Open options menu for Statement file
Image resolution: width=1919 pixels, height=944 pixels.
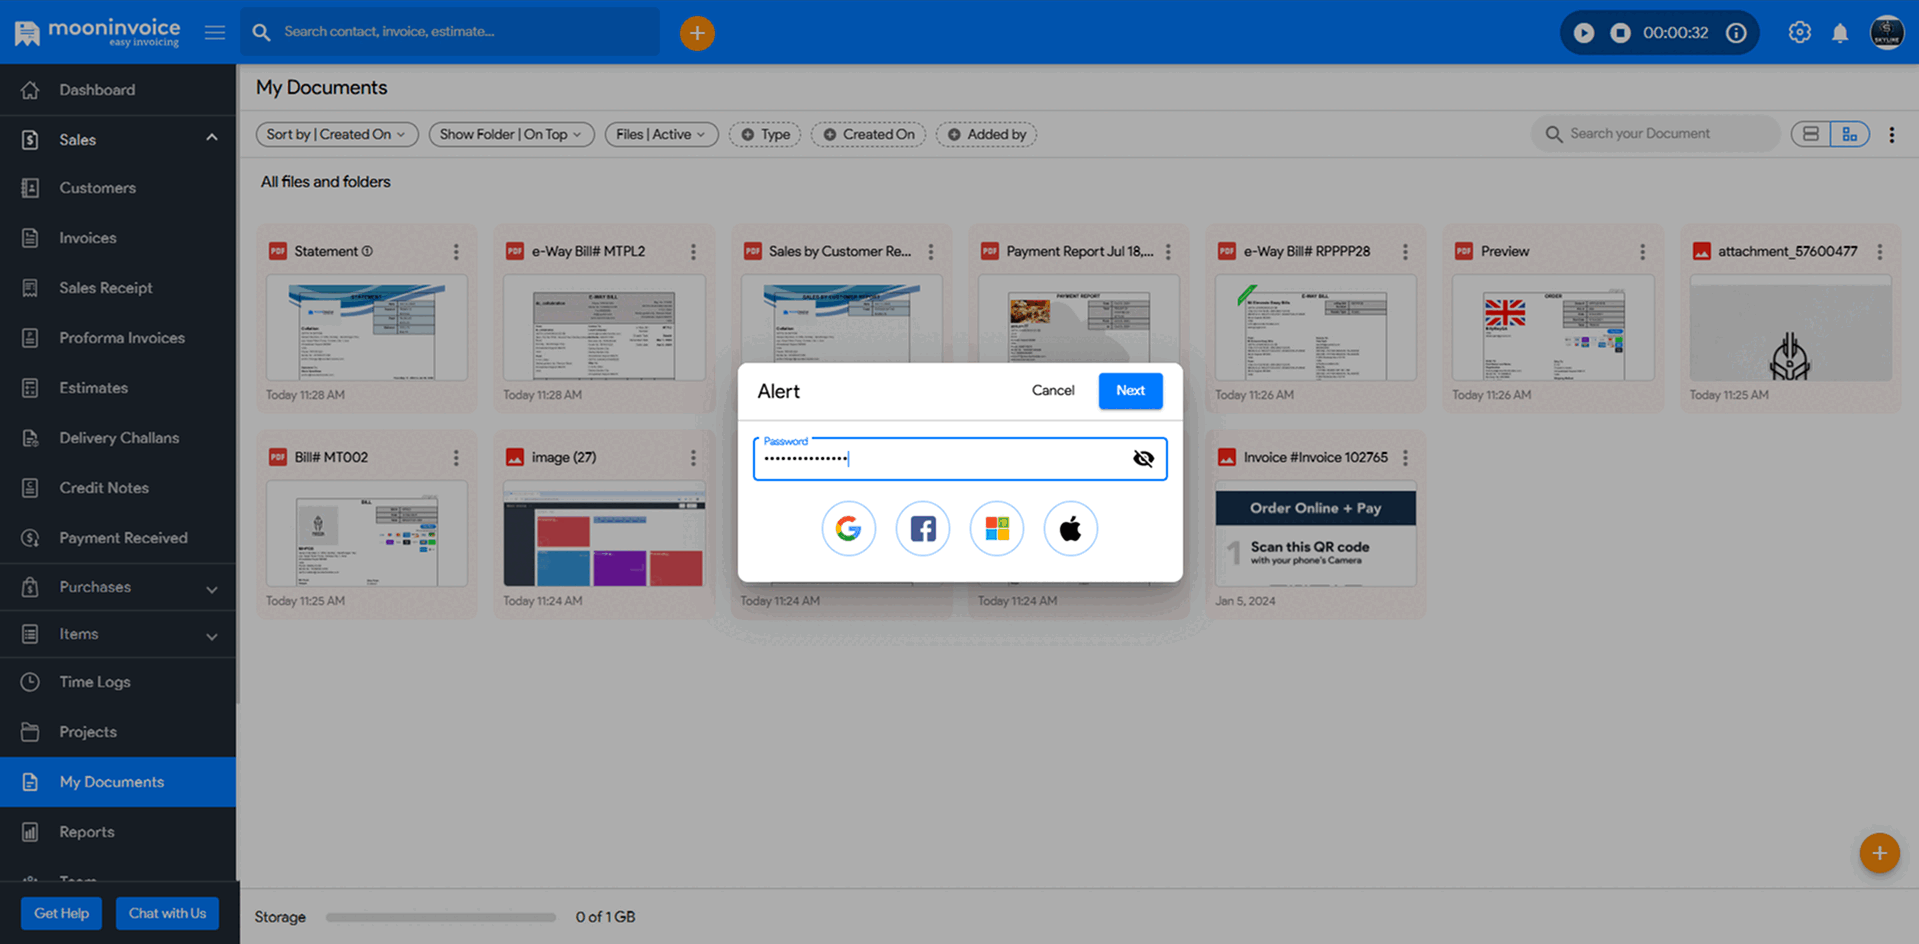point(456,252)
